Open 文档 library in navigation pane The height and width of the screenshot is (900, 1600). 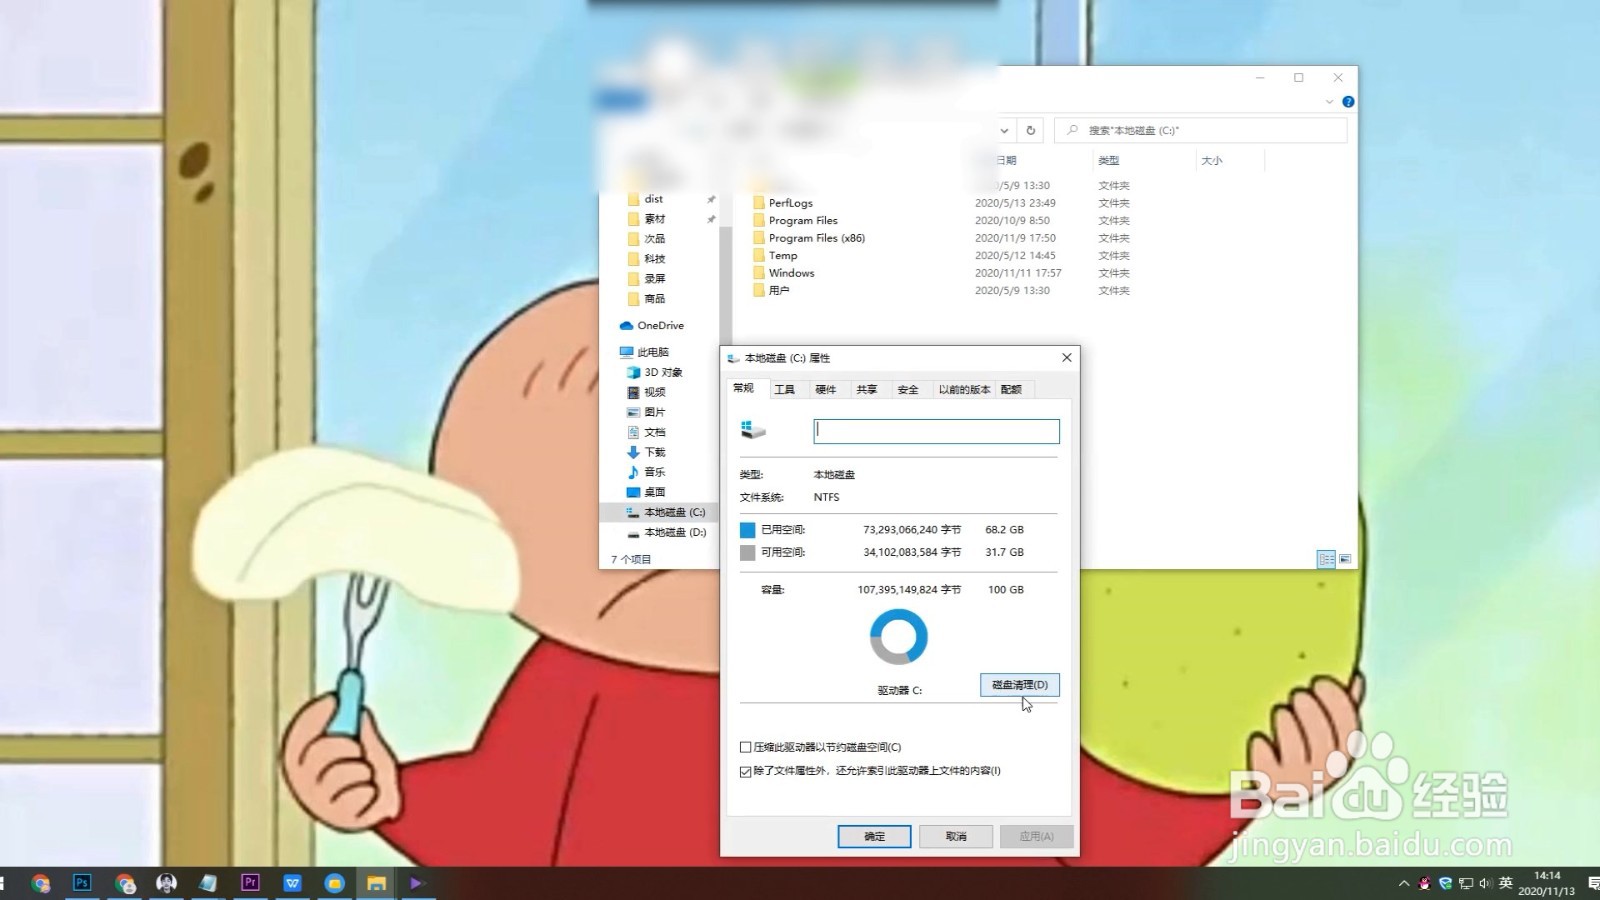(654, 432)
